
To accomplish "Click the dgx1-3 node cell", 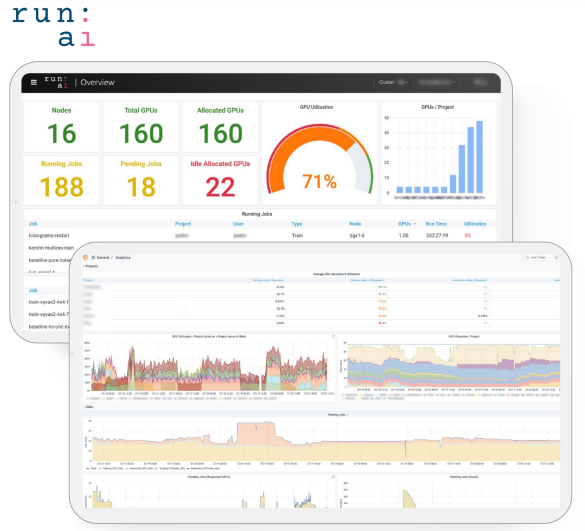I will (x=357, y=235).
